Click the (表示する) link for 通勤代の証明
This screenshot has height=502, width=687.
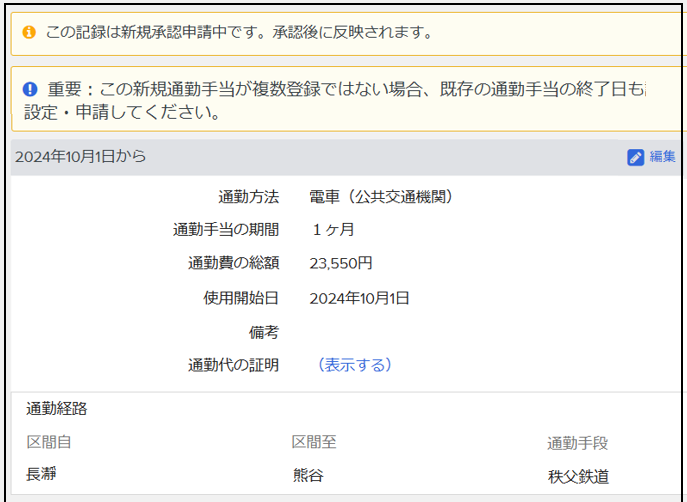(354, 365)
